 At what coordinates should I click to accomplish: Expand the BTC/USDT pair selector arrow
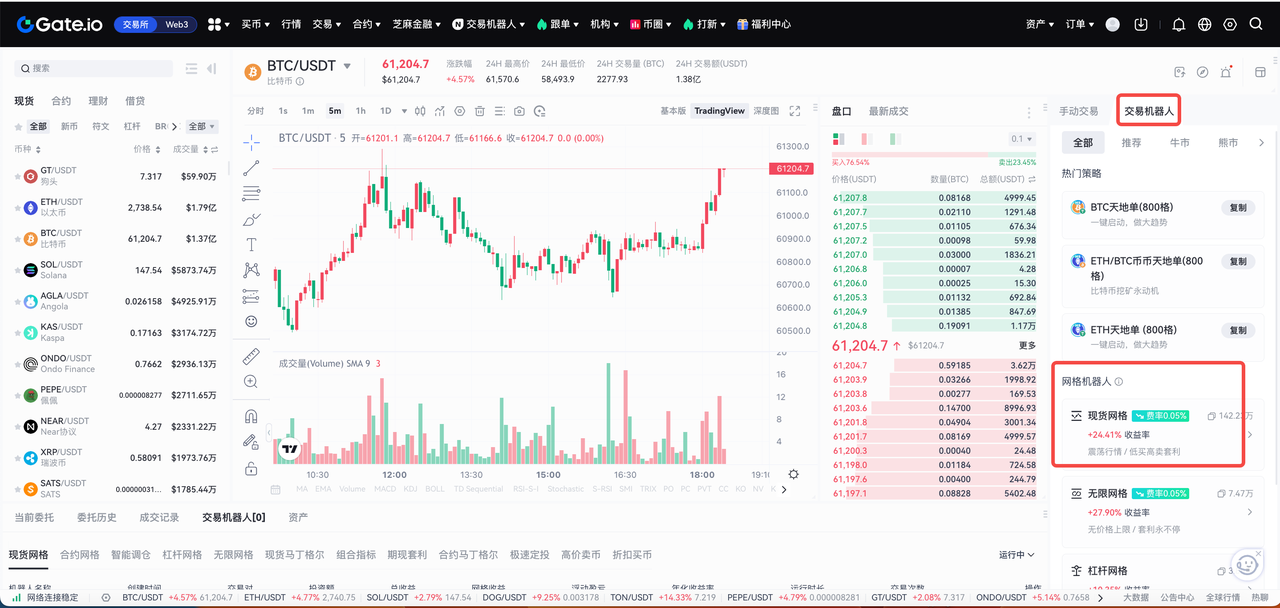click(347, 66)
